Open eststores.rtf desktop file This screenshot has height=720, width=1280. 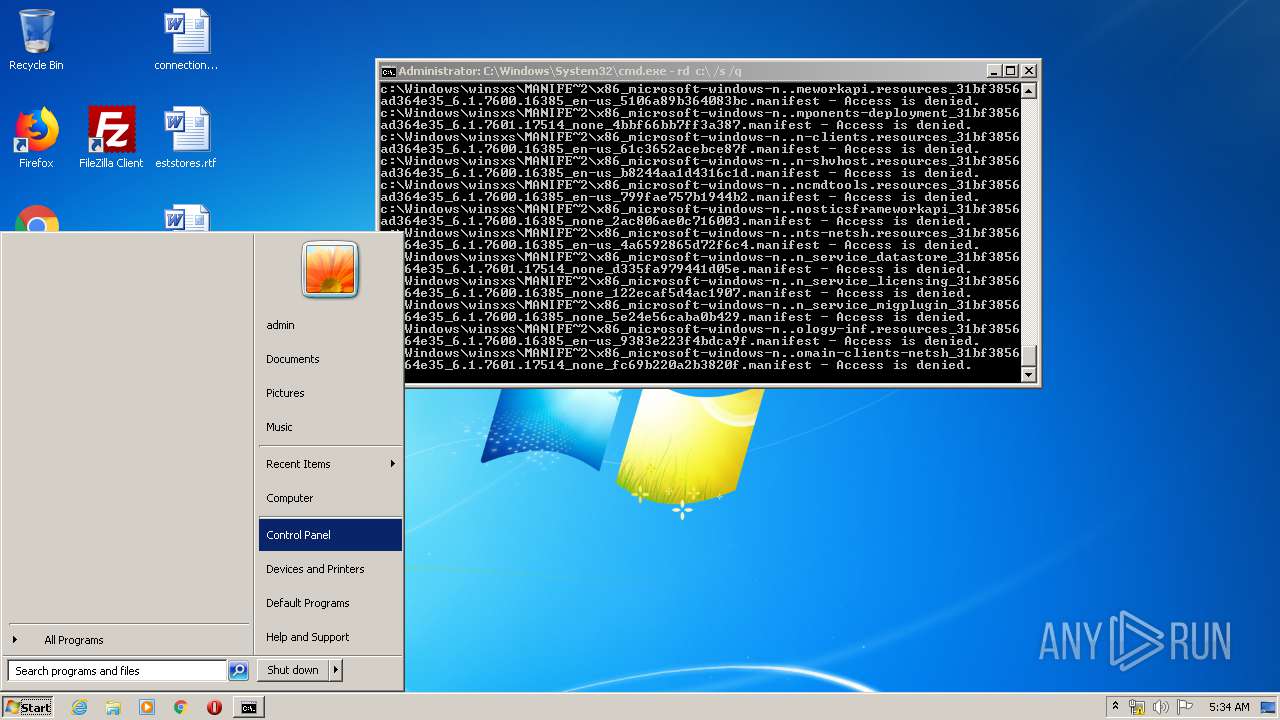point(186,138)
